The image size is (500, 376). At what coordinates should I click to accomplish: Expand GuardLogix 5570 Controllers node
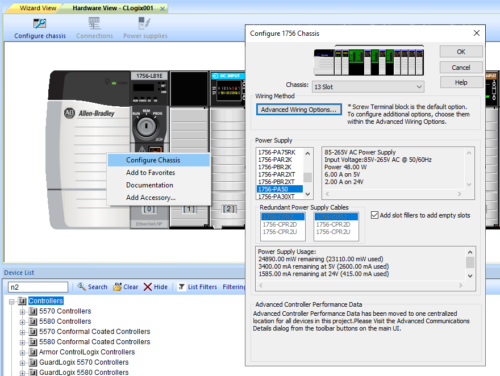point(22,363)
